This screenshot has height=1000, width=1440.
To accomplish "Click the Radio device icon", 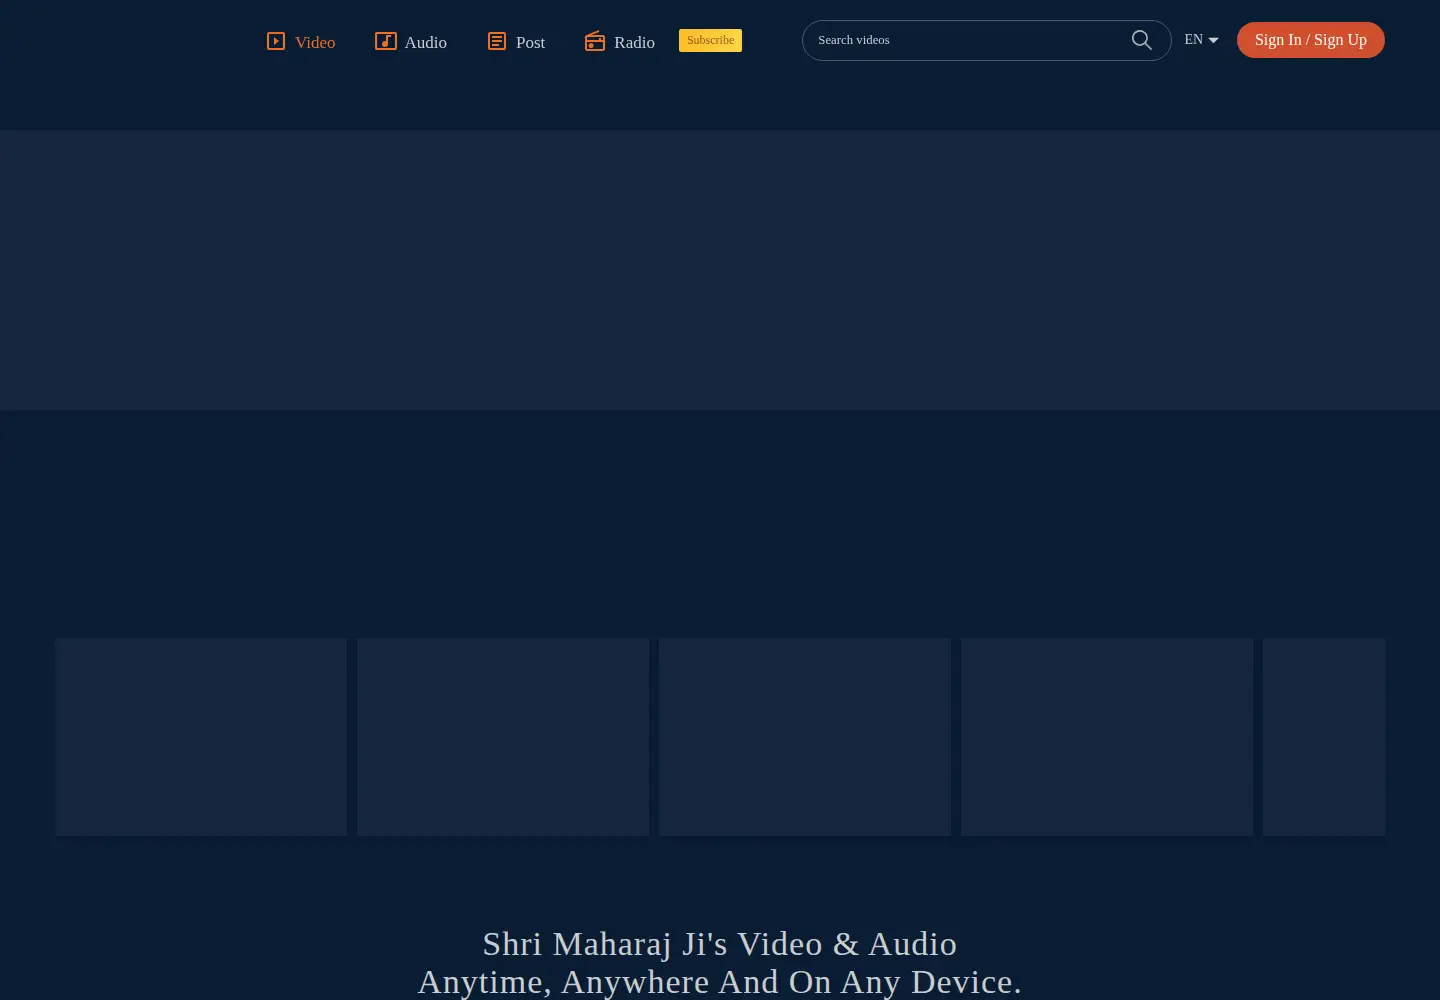I will 595,41.
